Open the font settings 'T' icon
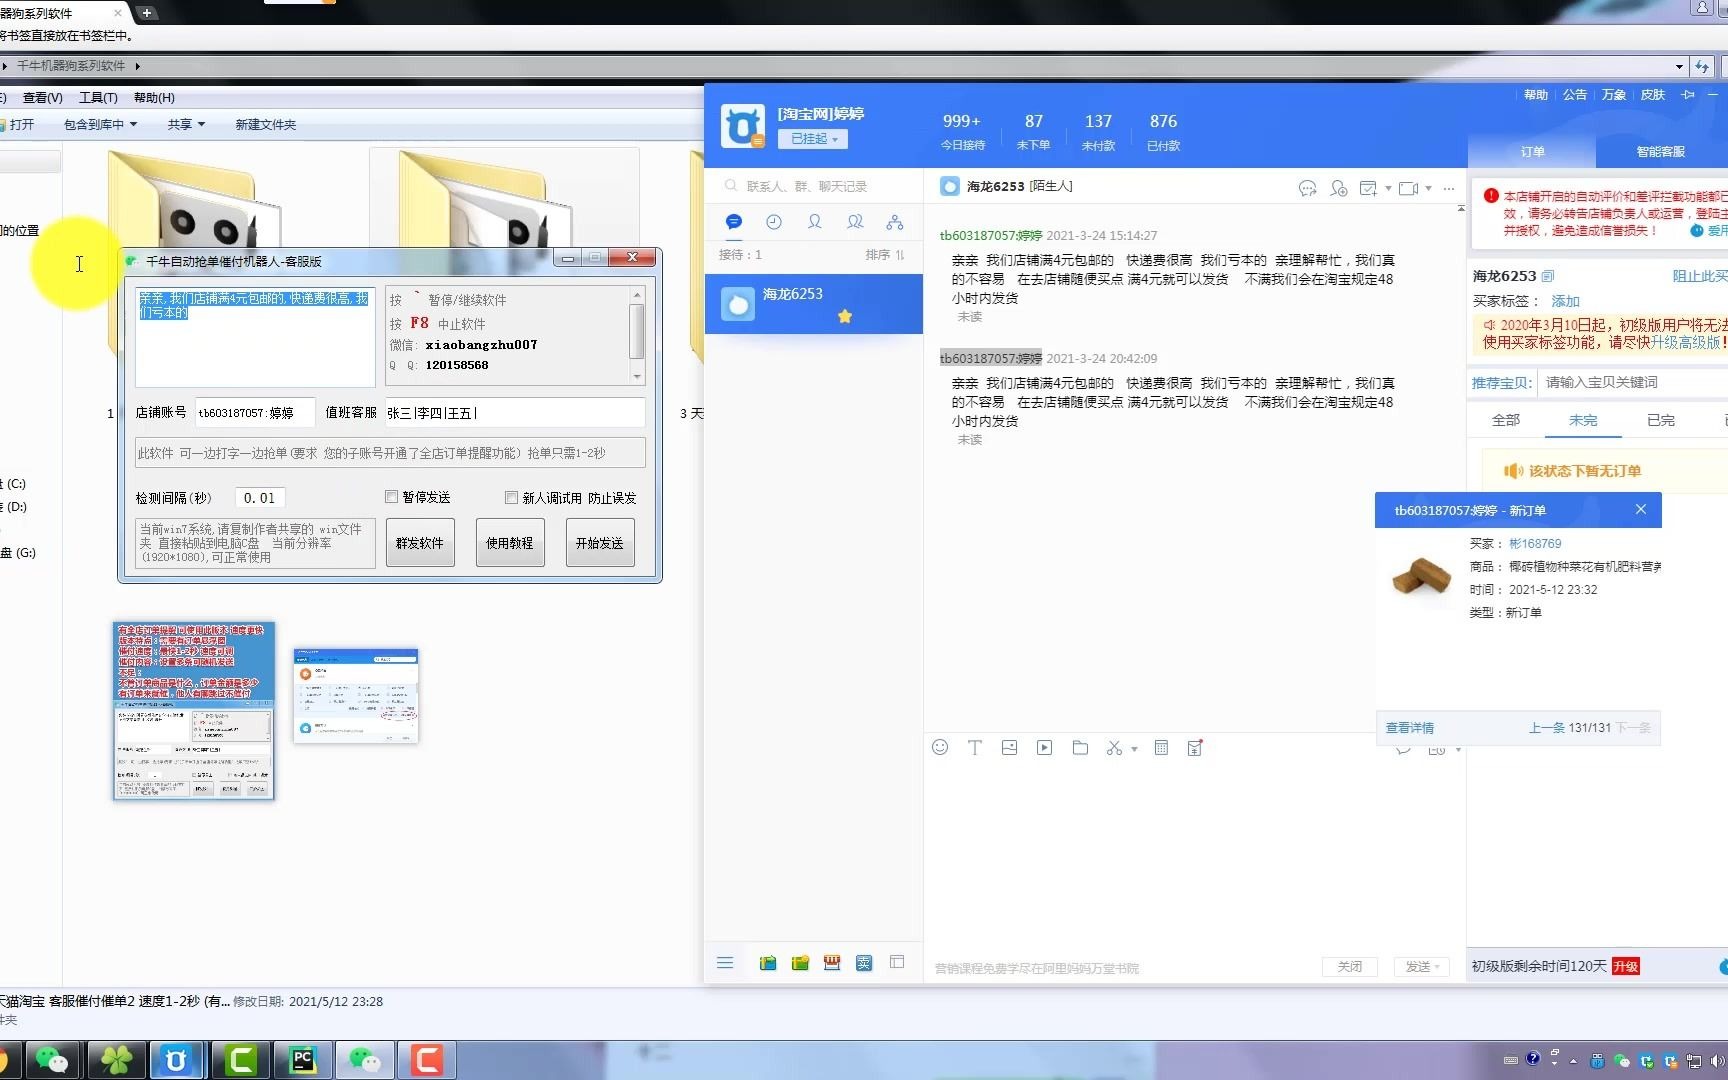 tap(975, 747)
